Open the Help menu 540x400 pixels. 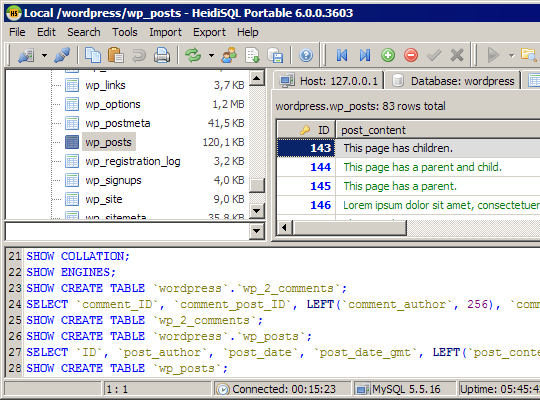pos(248,32)
